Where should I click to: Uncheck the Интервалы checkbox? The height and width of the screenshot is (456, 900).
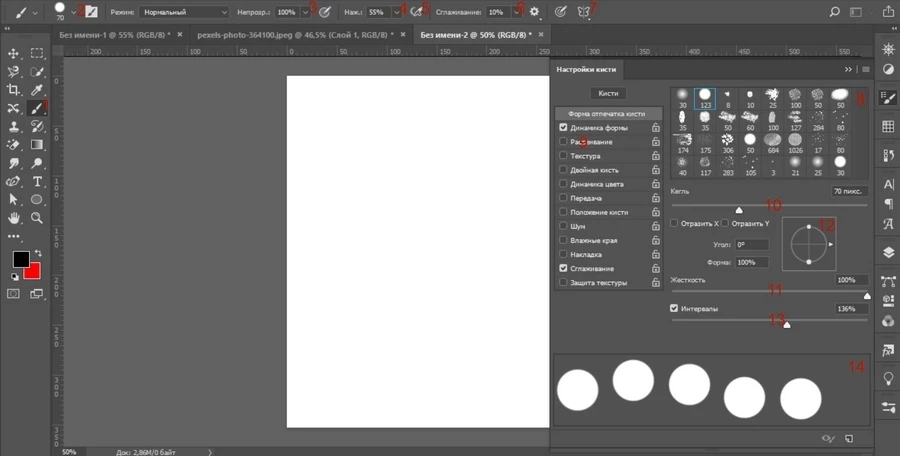675,309
